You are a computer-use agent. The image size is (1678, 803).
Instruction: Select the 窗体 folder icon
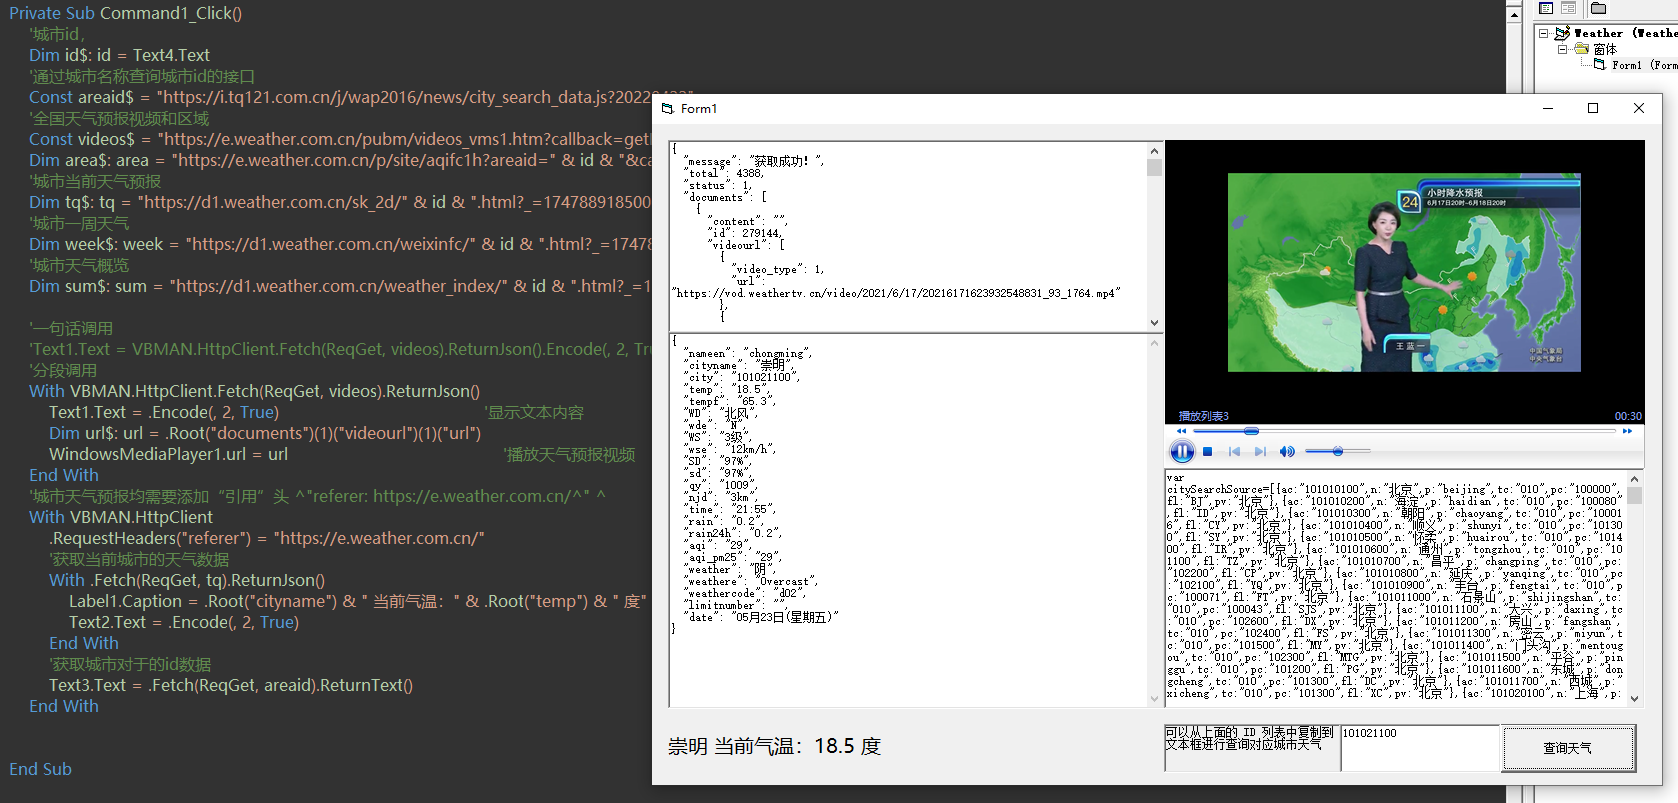tap(1581, 49)
